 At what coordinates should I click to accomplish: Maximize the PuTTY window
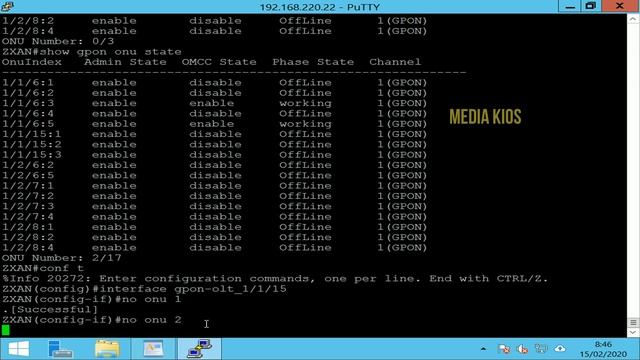point(591,6)
